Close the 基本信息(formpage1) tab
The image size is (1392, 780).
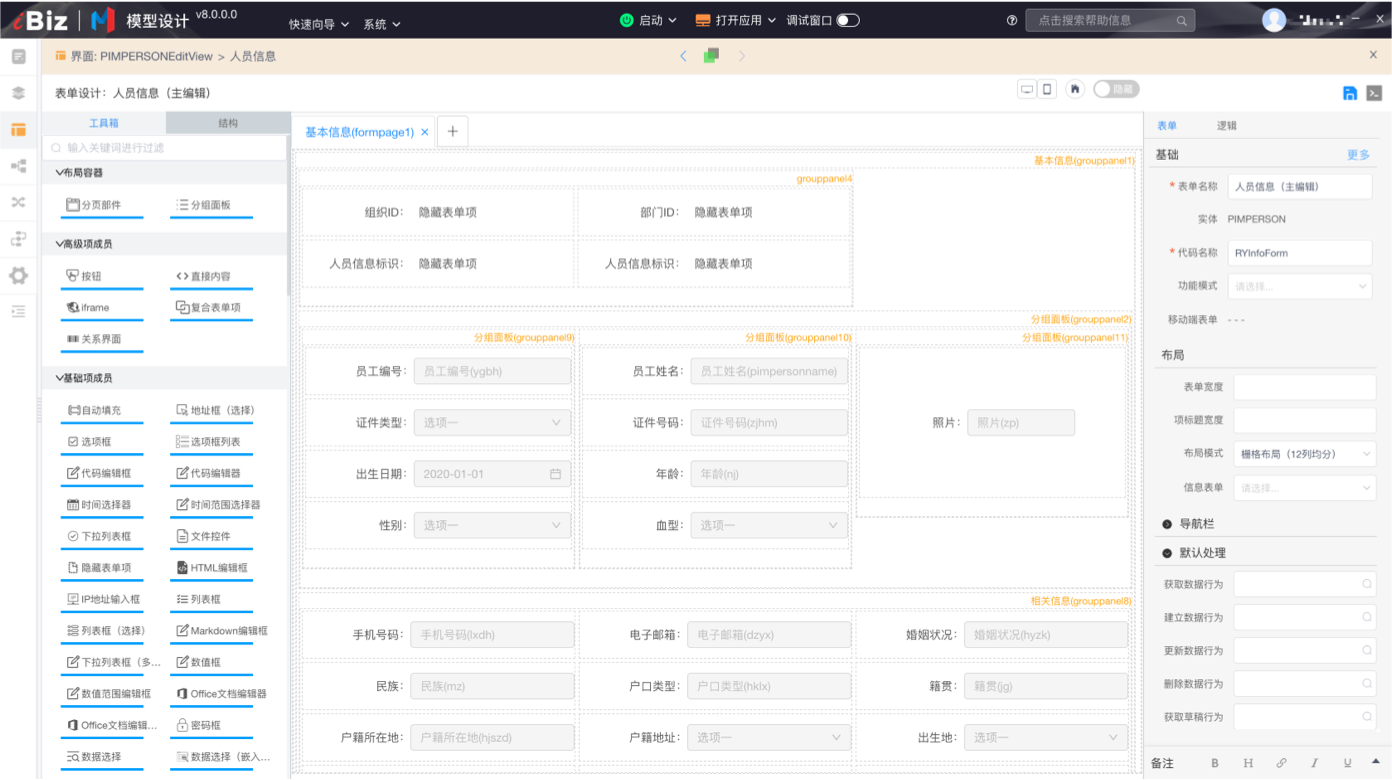coord(425,132)
